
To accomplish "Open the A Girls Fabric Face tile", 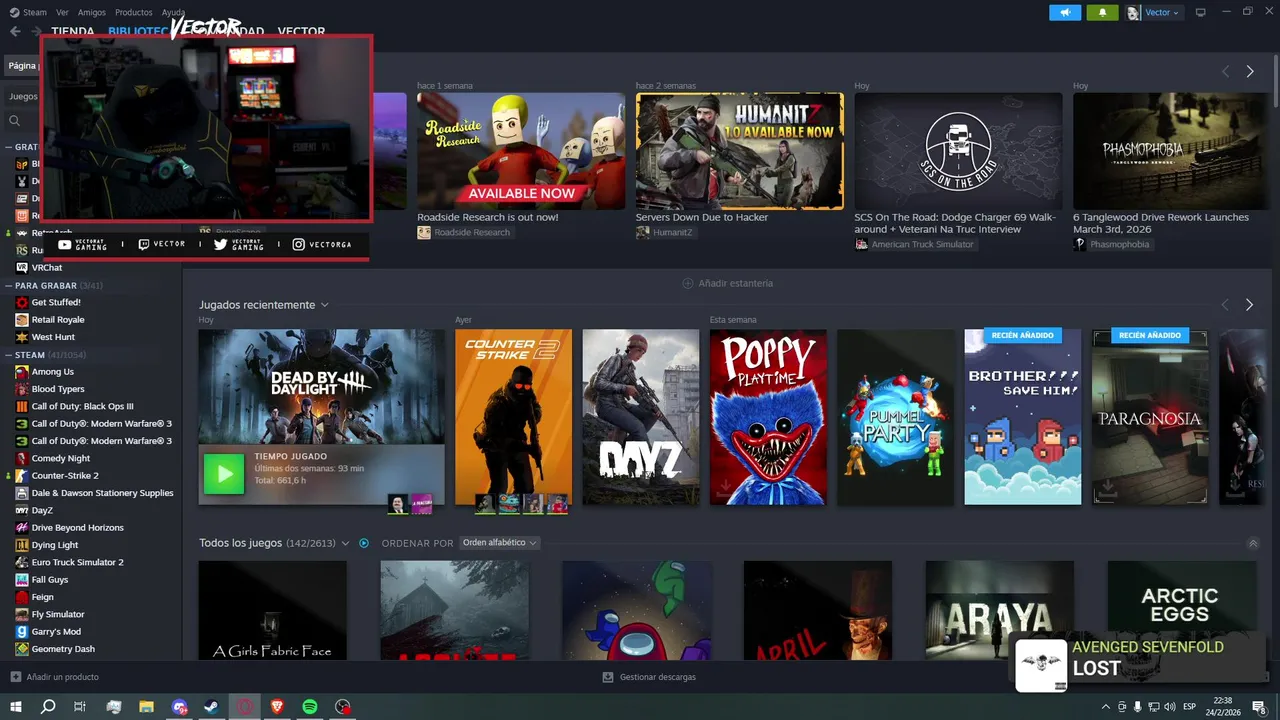I will click(272, 610).
